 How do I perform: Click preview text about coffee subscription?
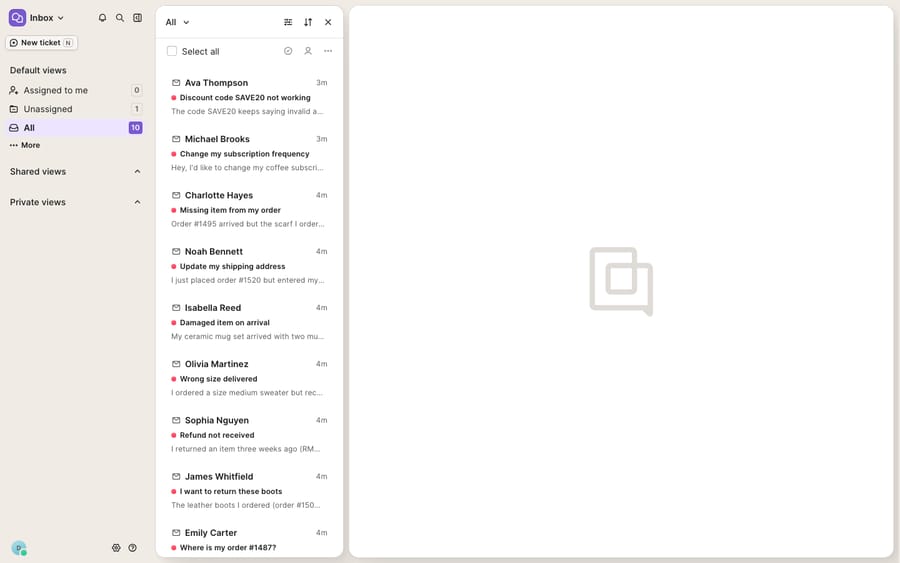point(247,168)
